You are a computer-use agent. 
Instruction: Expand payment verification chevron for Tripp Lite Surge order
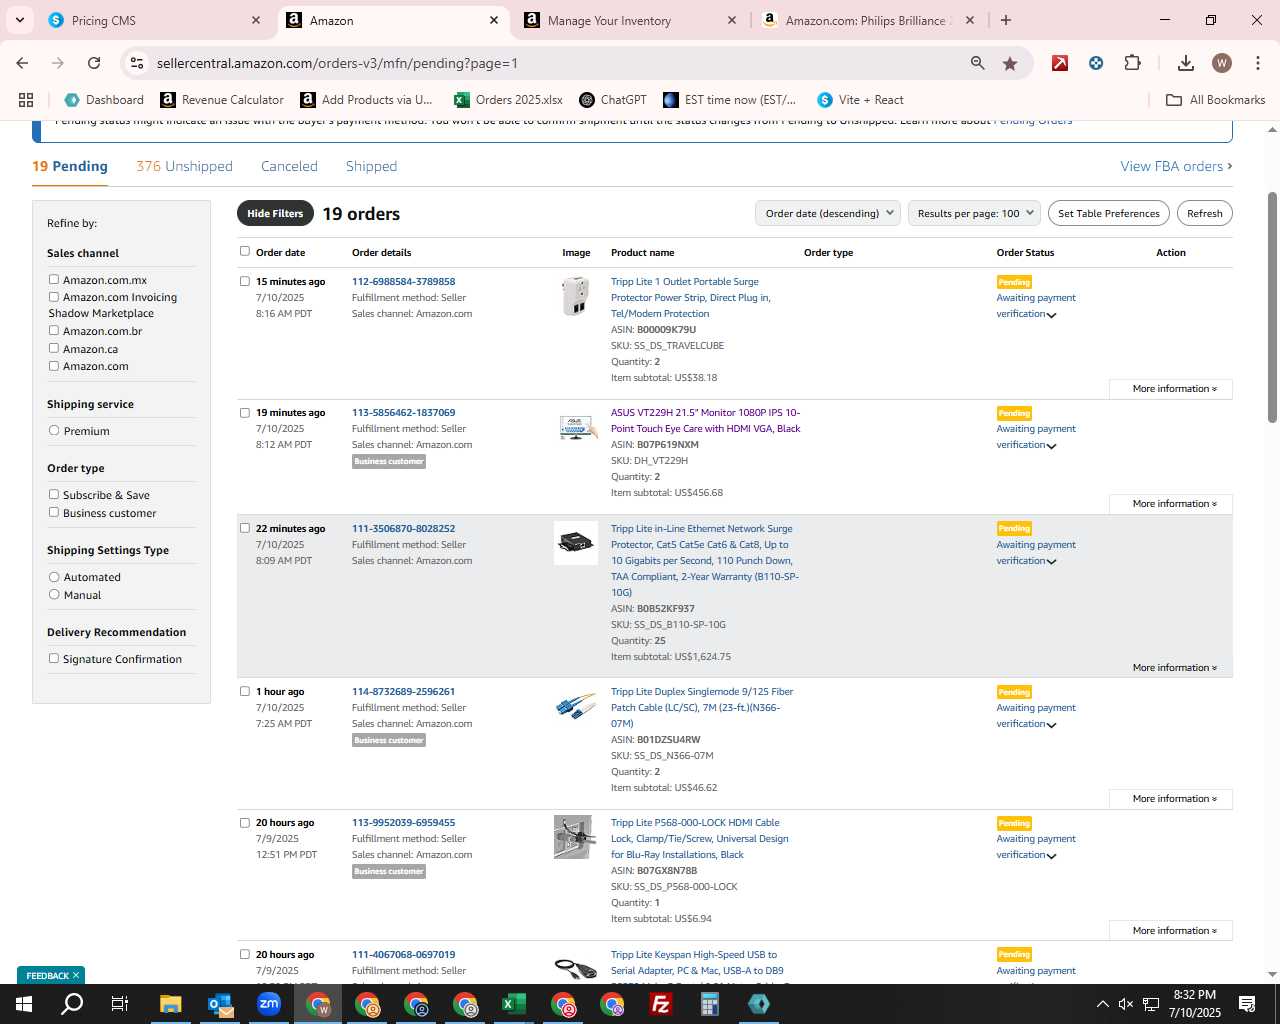(1051, 315)
